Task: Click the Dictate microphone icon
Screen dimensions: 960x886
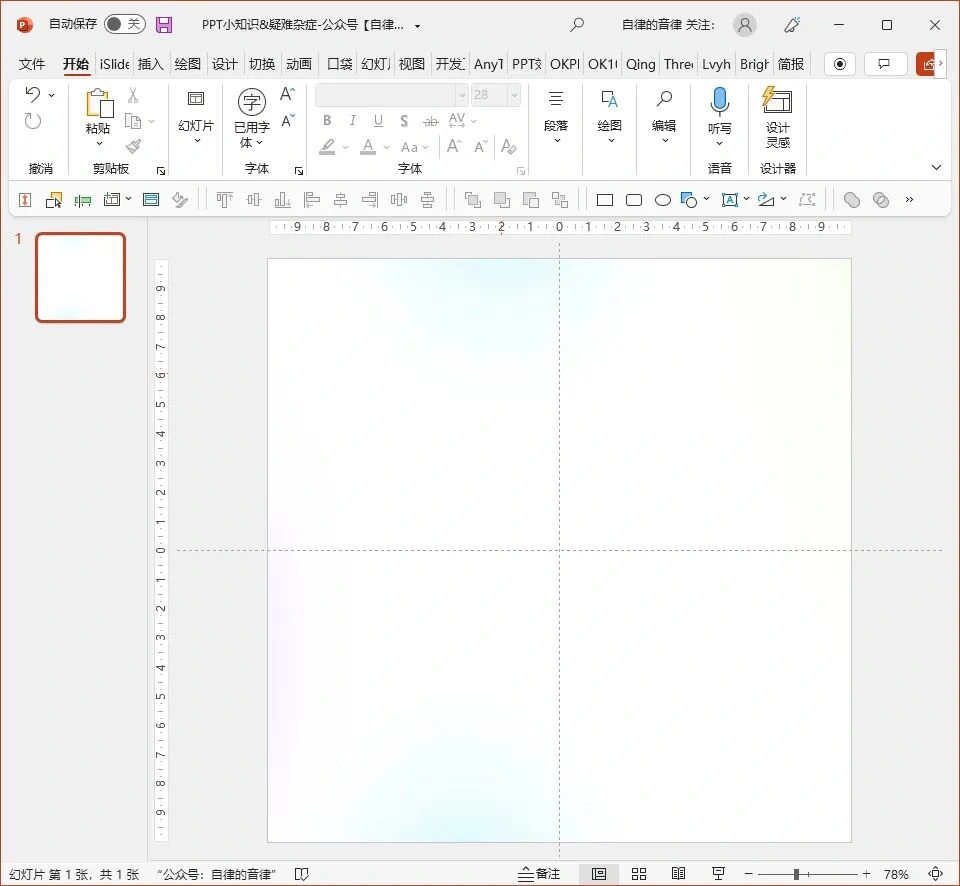Action: click(719, 102)
